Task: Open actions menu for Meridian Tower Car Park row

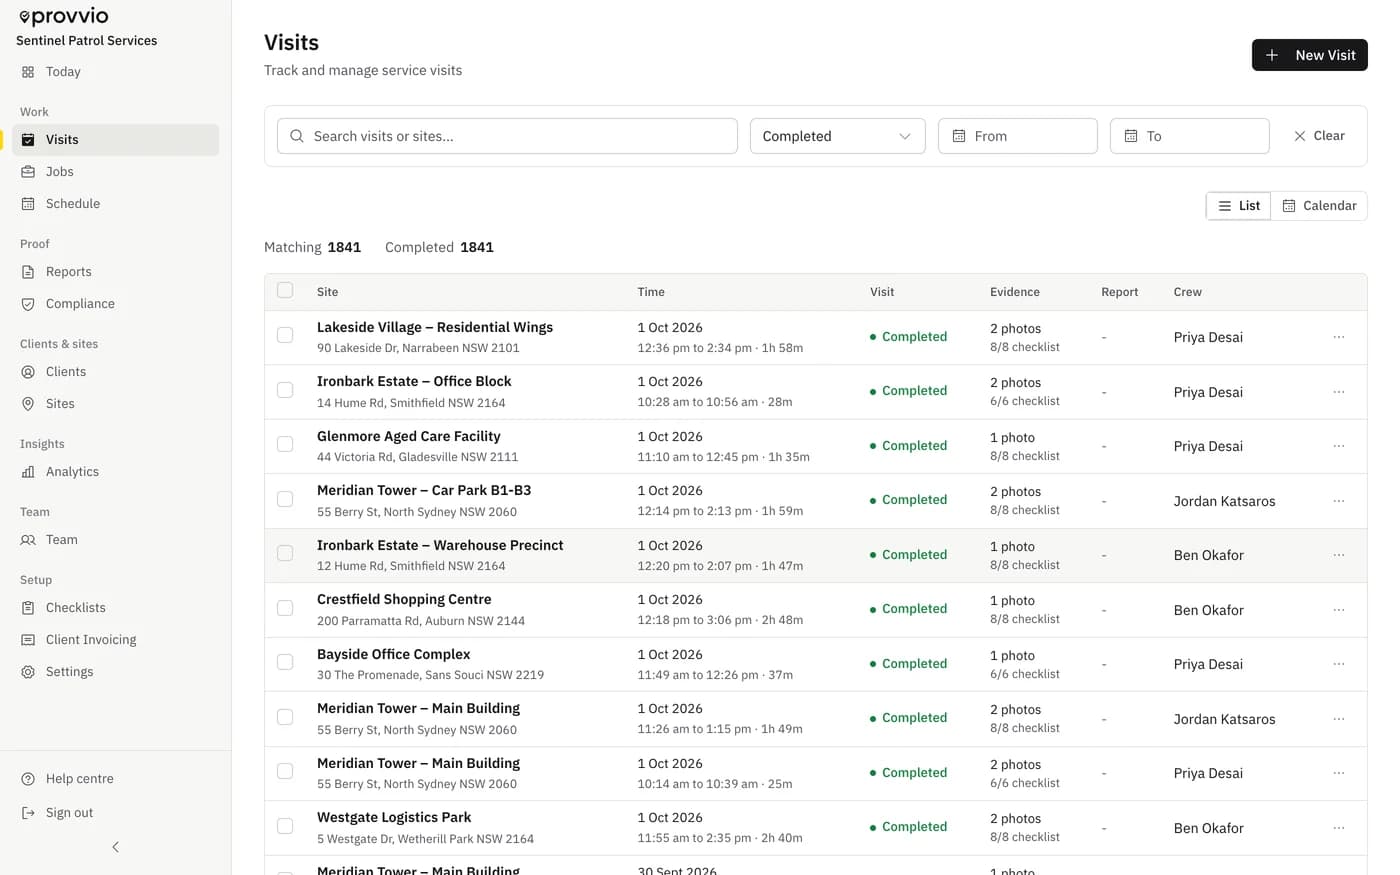Action: 1339,501
